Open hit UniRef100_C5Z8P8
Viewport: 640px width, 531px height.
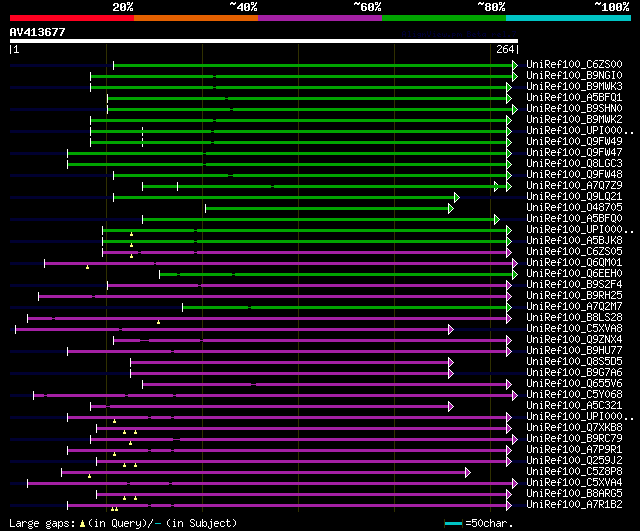[574, 472]
